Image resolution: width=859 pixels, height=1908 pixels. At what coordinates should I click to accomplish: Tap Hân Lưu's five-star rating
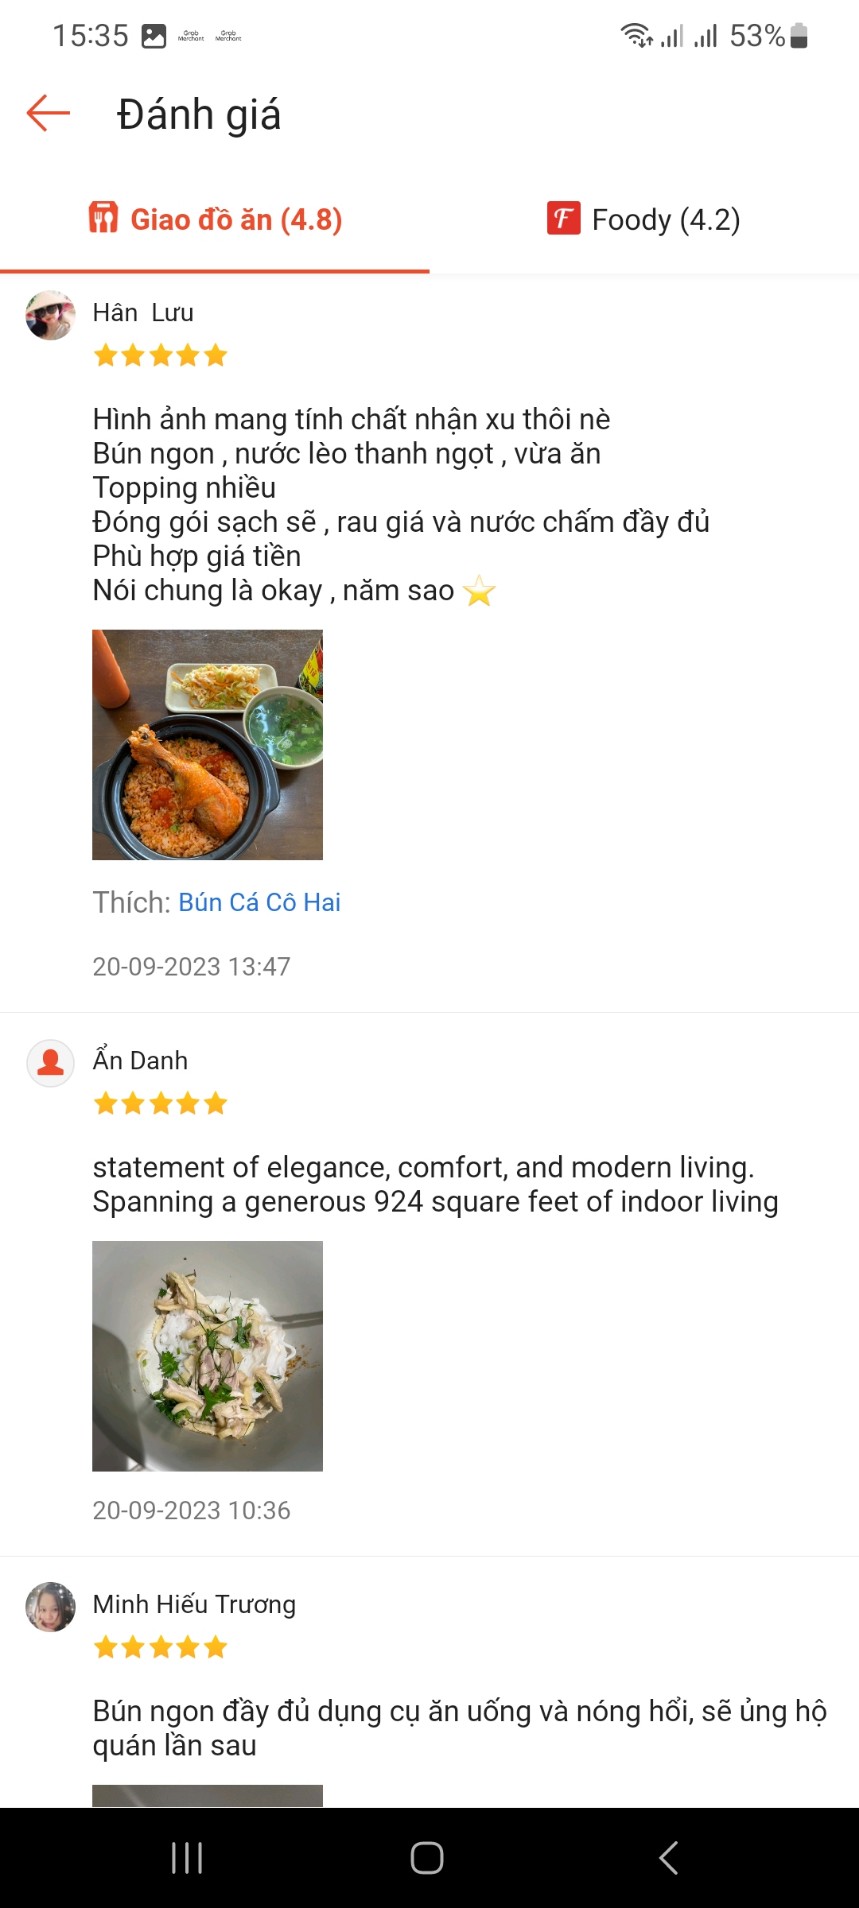click(x=160, y=356)
